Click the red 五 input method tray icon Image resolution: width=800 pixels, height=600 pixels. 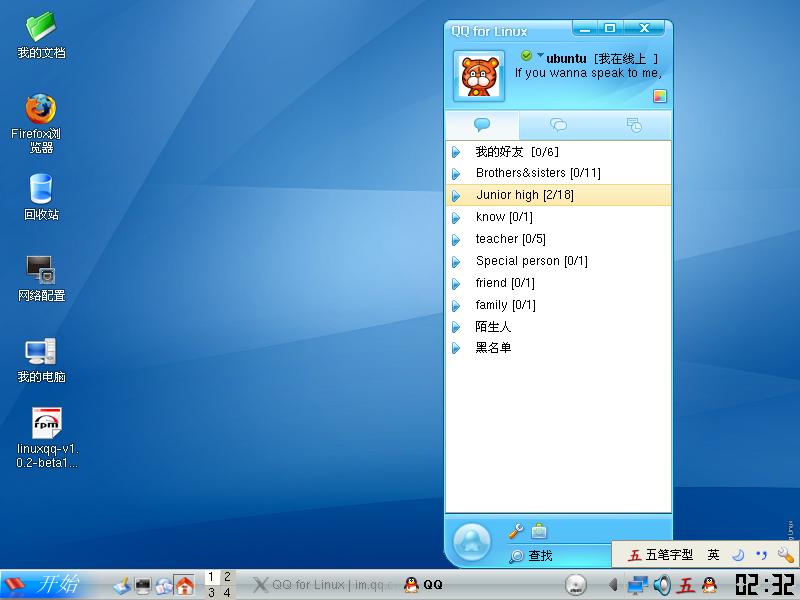[x=686, y=585]
